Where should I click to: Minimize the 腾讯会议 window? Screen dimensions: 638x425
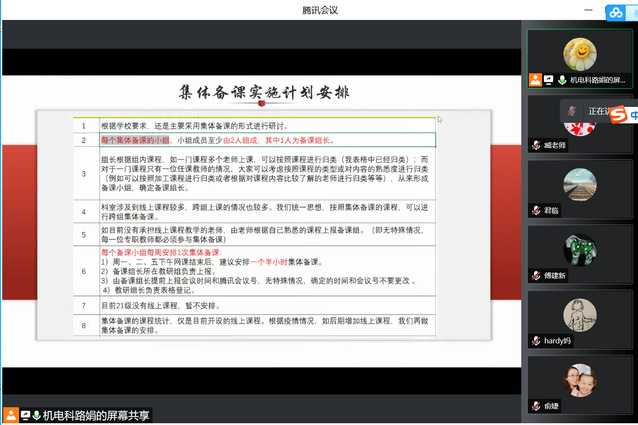point(588,10)
